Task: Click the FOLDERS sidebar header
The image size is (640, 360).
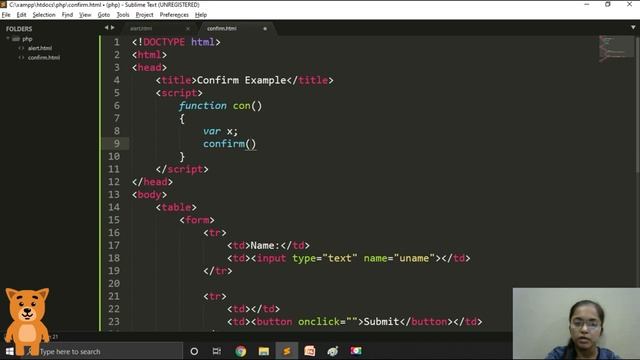Action: (x=19, y=29)
